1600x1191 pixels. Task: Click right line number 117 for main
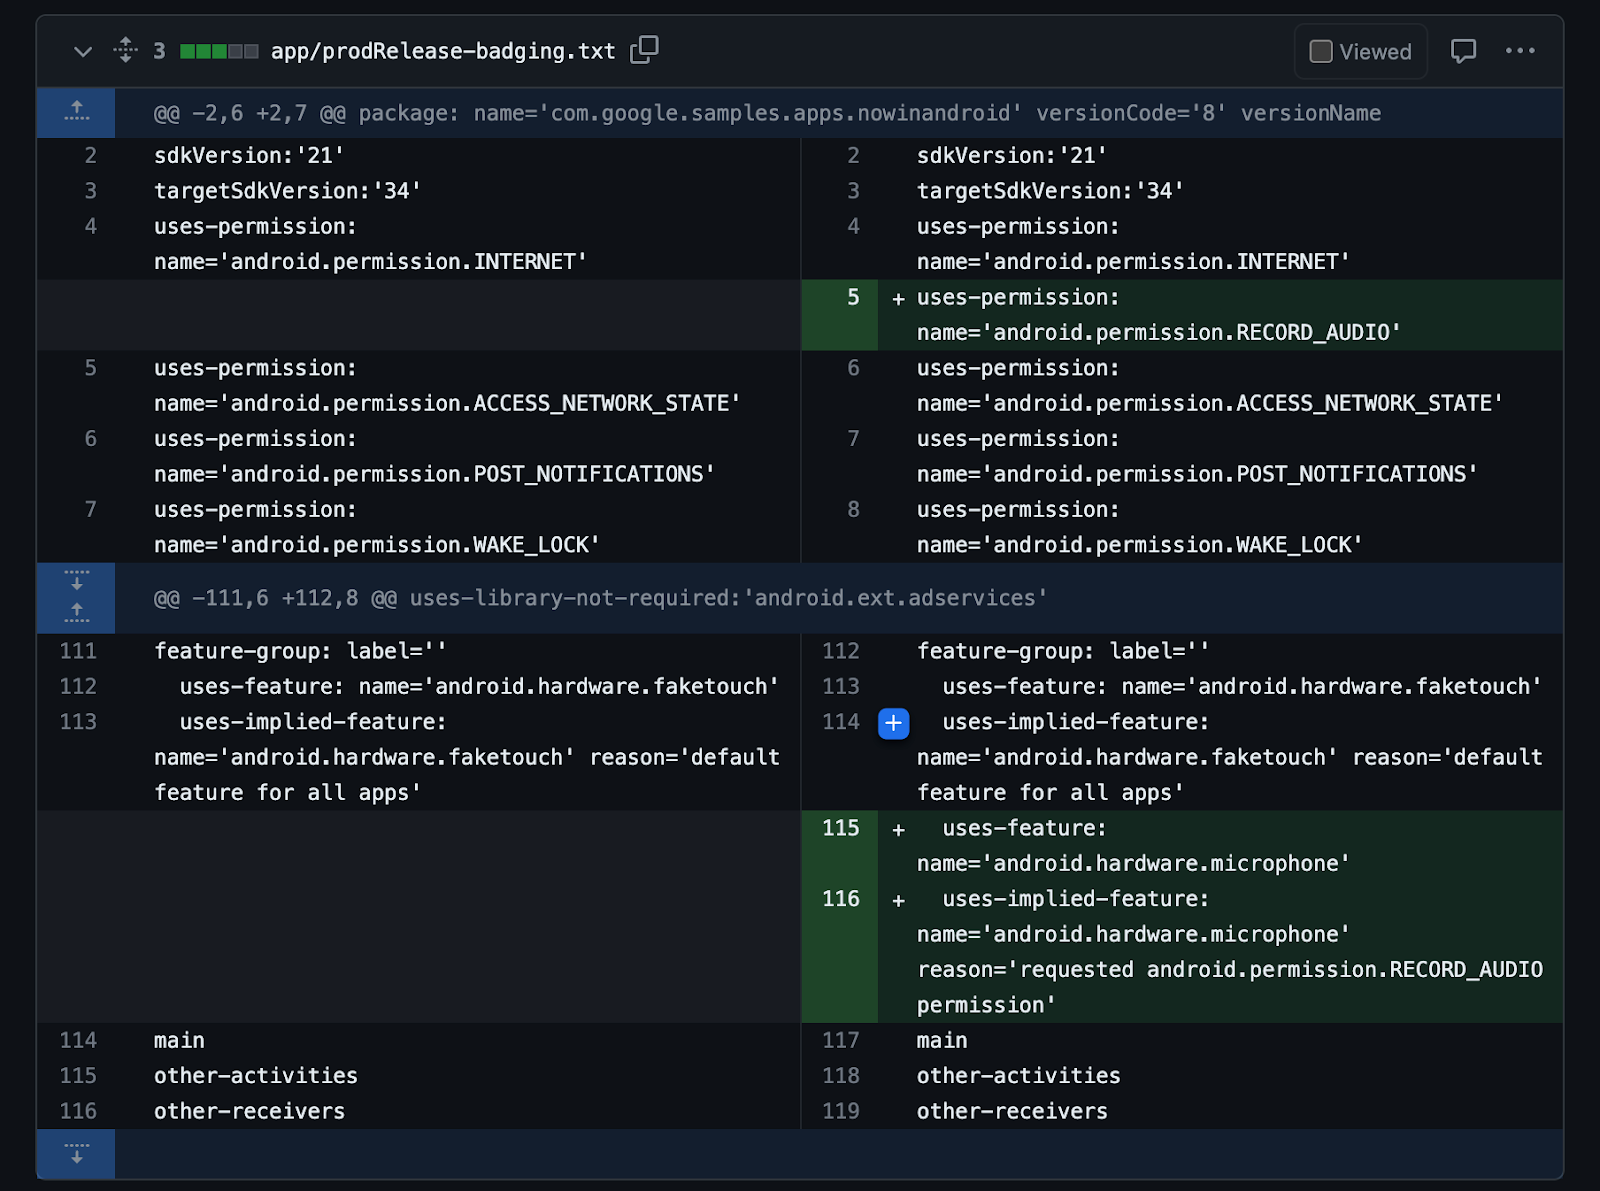click(840, 1040)
